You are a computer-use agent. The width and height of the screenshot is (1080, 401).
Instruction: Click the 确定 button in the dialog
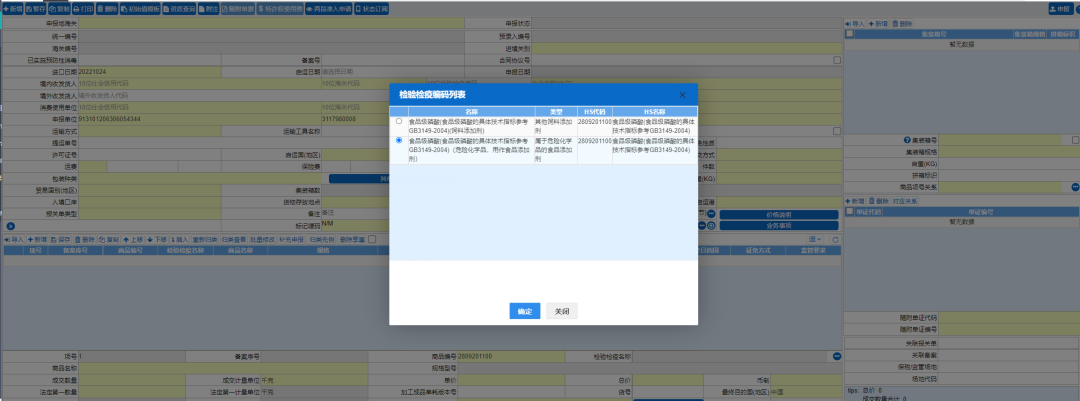click(524, 311)
